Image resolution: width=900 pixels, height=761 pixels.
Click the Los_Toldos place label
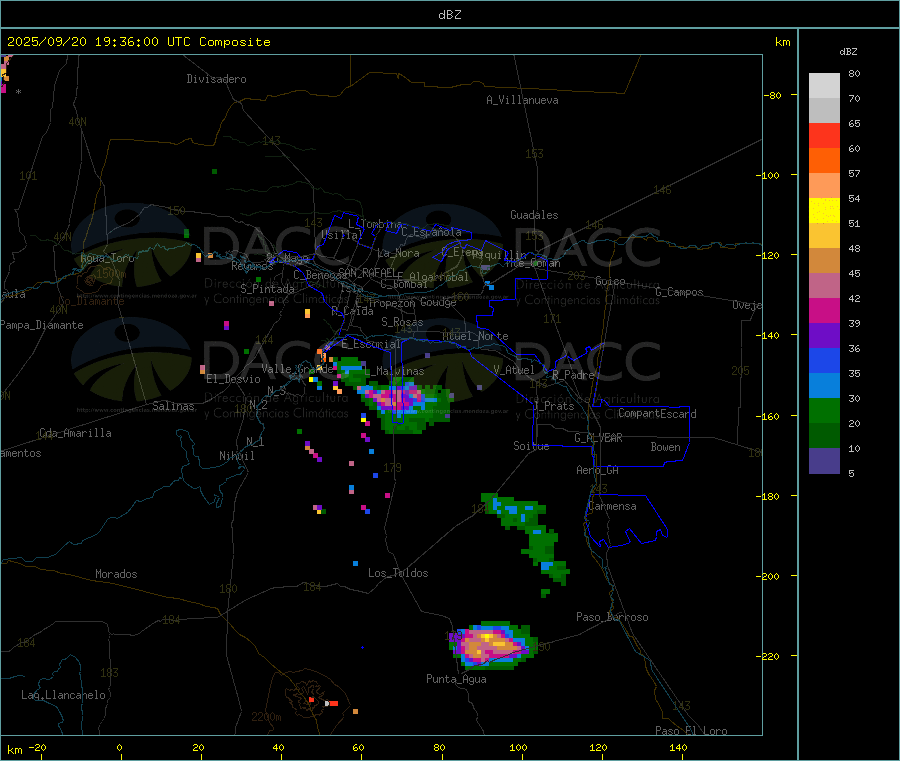398,573
